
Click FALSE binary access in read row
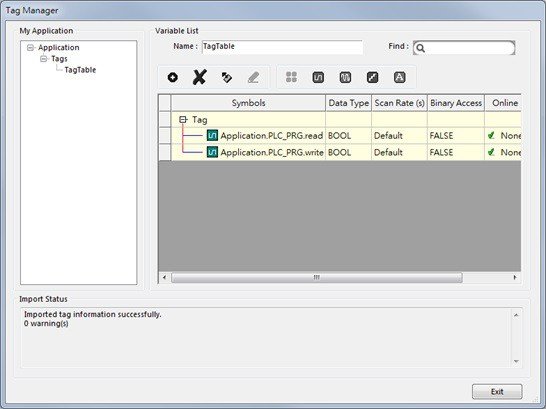441,135
